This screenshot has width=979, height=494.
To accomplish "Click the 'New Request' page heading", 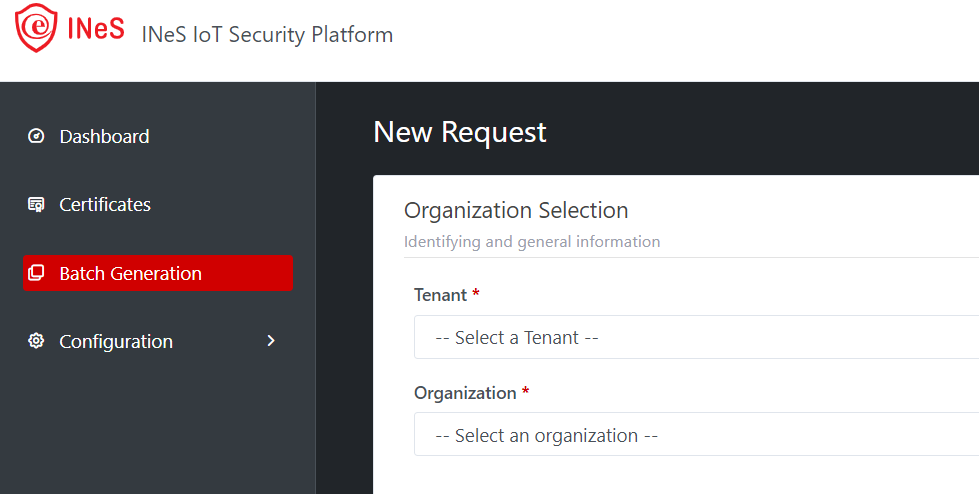I will [x=460, y=132].
